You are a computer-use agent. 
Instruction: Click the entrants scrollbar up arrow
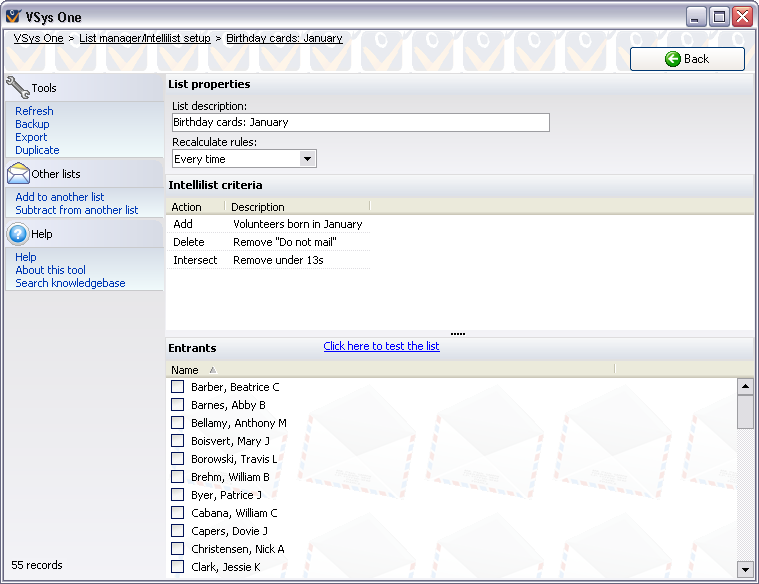[x=745, y=386]
